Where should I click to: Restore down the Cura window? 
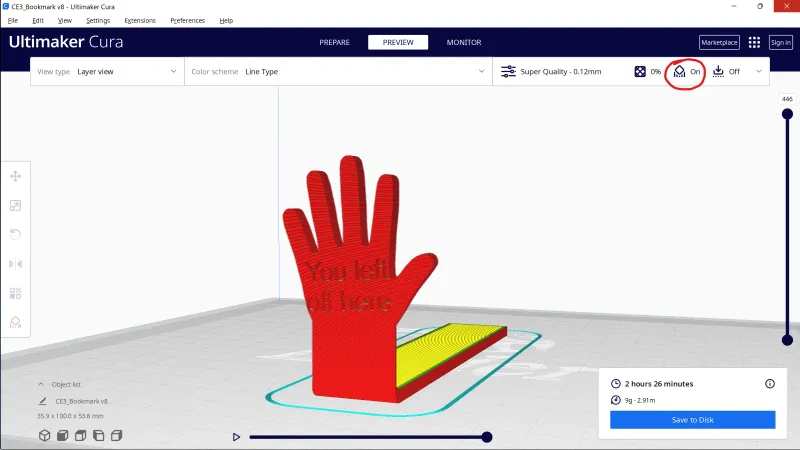click(760, 6)
